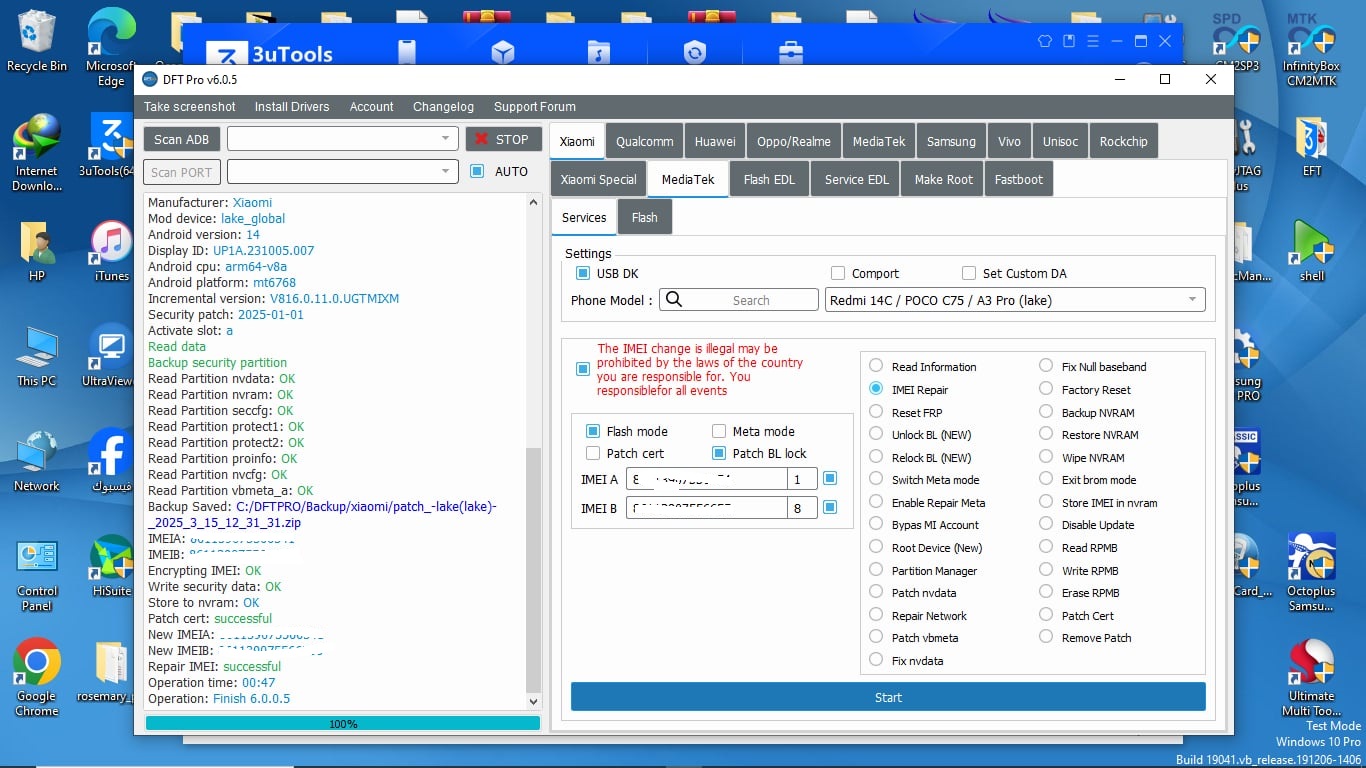The image size is (1366, 768).
Task: Open the rosemary folder on desktop
Action: pyautogui.click(x=111, y=671)
